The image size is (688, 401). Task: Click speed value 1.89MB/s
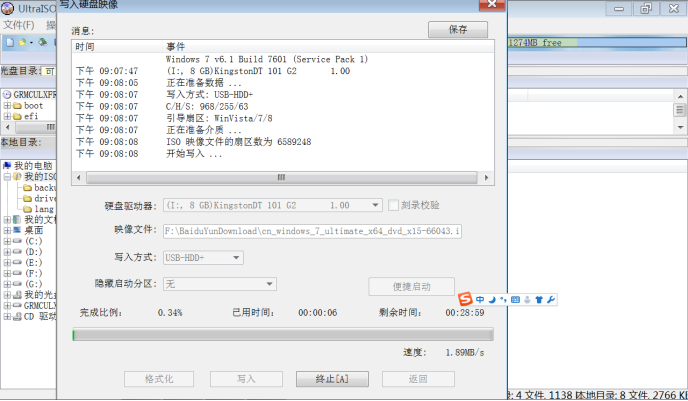[x=465, y=353]
